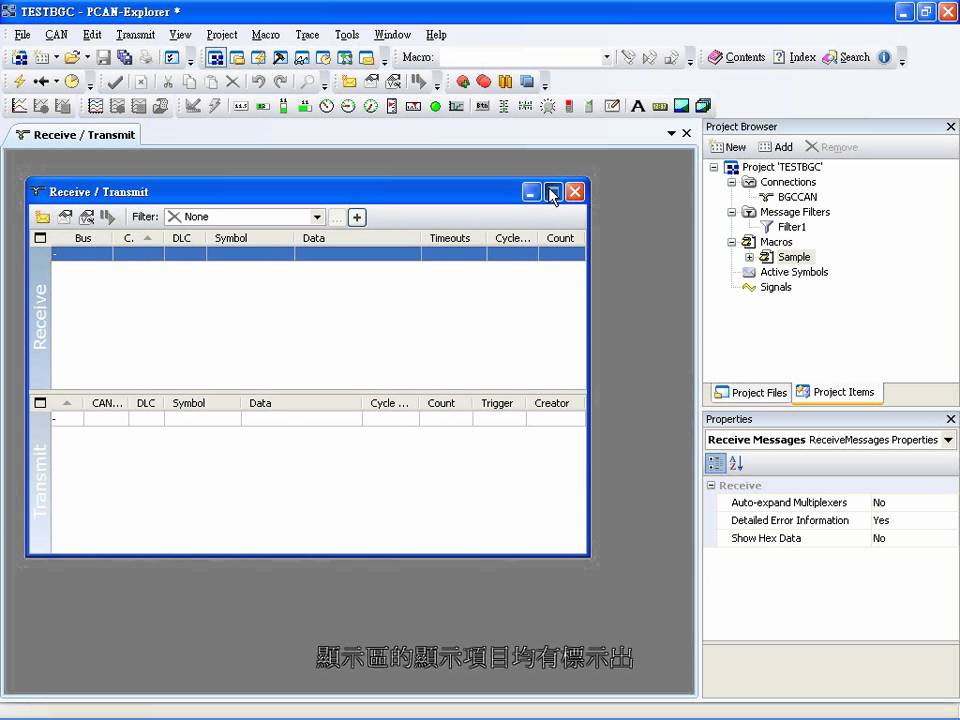The height and width of the screenshot is (720, 960).
Task: Select Signals in project tree
Action: [776, 287]
